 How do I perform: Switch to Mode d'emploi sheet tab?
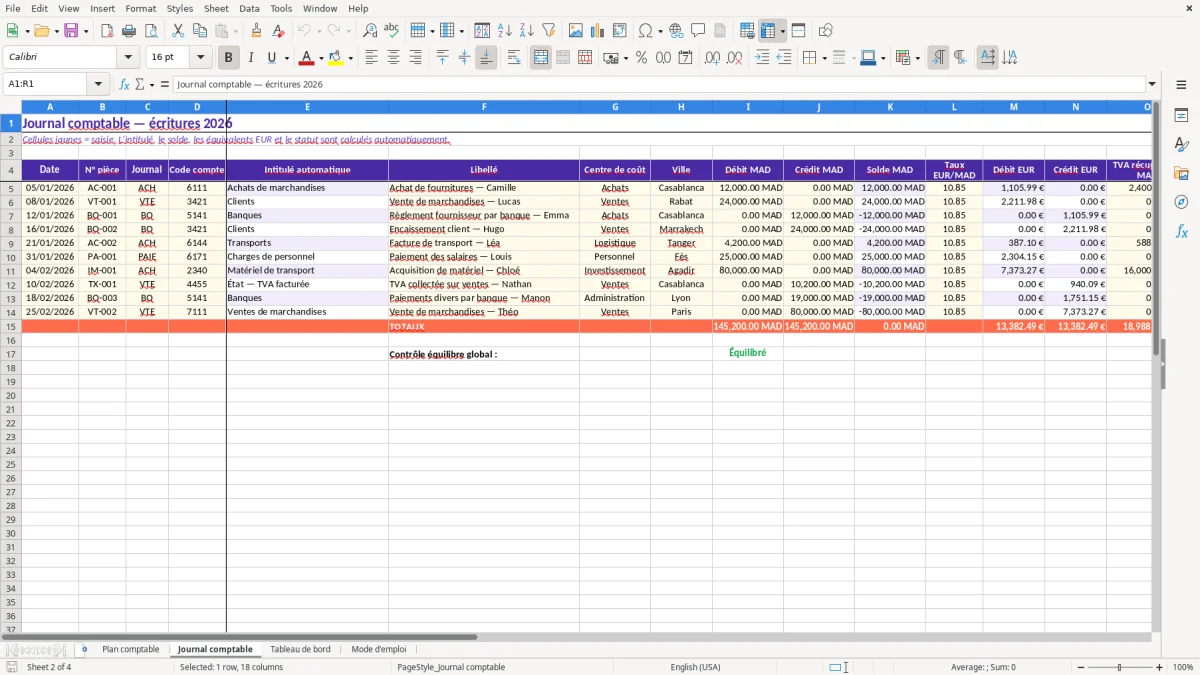pos(379,650)
